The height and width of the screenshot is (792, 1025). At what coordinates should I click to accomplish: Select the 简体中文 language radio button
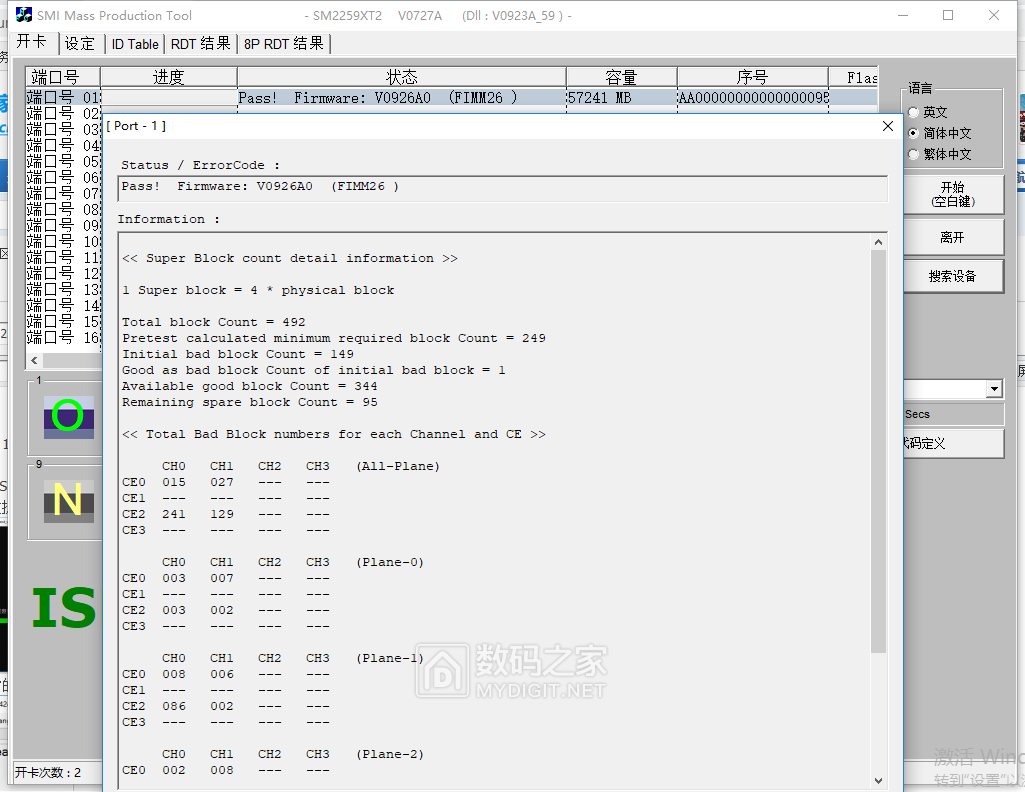[x=913, y=133]
